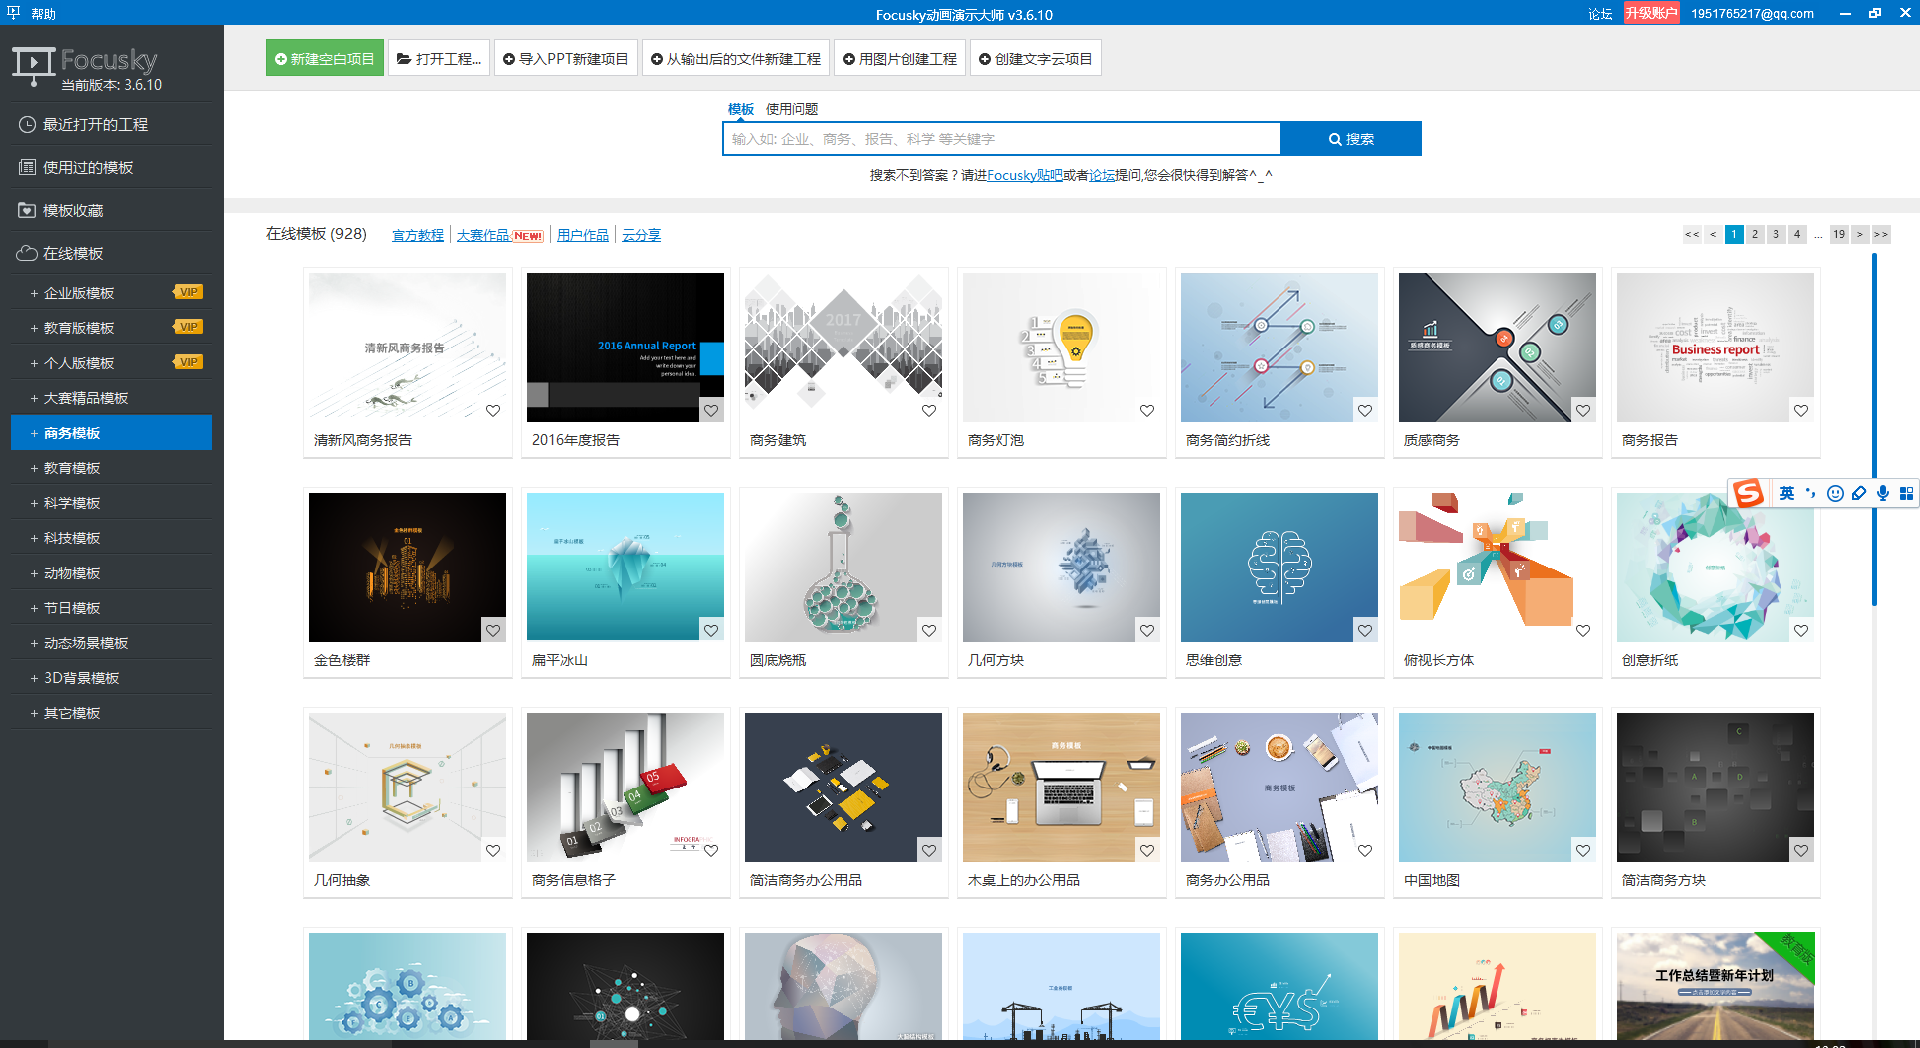Open the 云分享 link

641,235
